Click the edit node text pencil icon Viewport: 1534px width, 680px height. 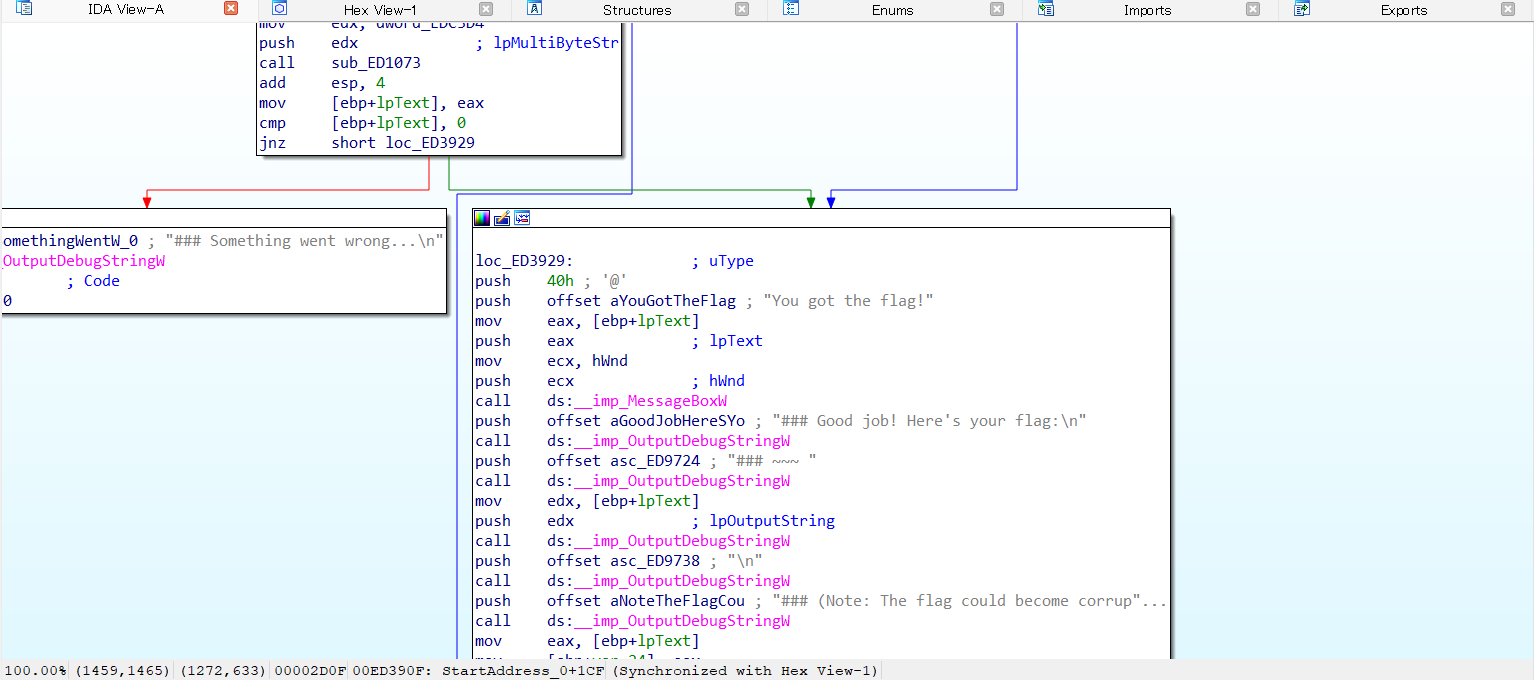(502, 218)
